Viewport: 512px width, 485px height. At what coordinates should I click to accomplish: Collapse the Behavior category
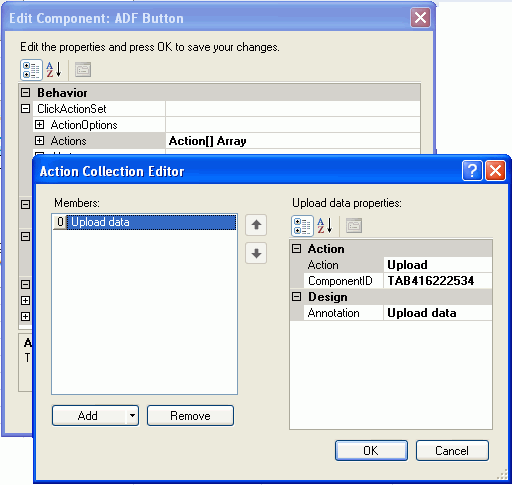coord(26,92)
